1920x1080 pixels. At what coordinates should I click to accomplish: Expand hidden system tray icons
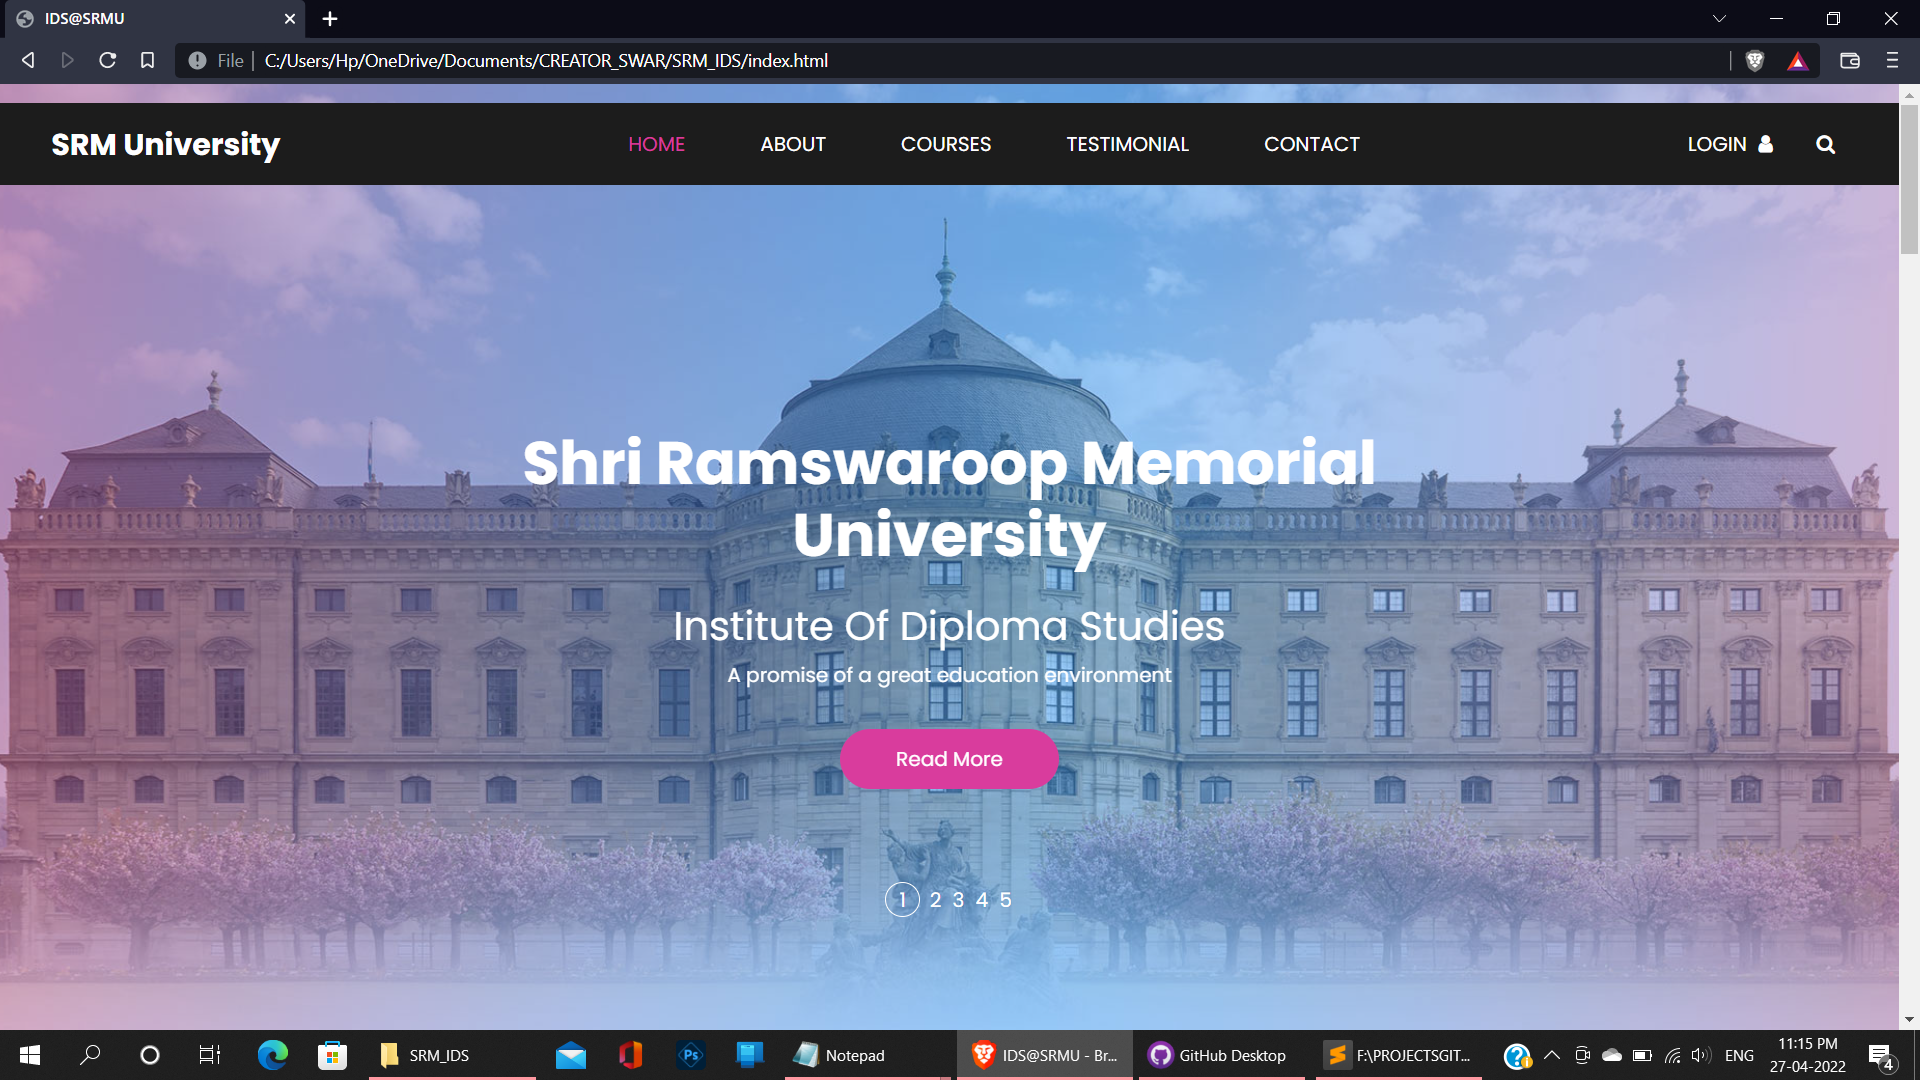(x=1551, y=1055)
